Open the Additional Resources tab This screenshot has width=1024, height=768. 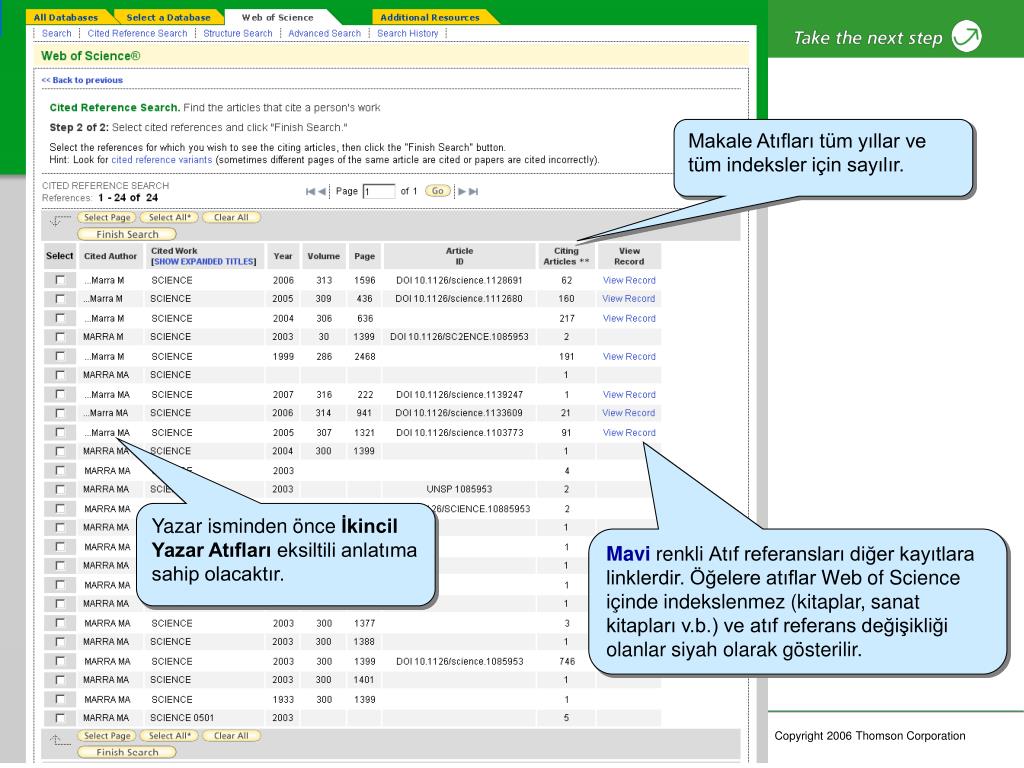430,18
